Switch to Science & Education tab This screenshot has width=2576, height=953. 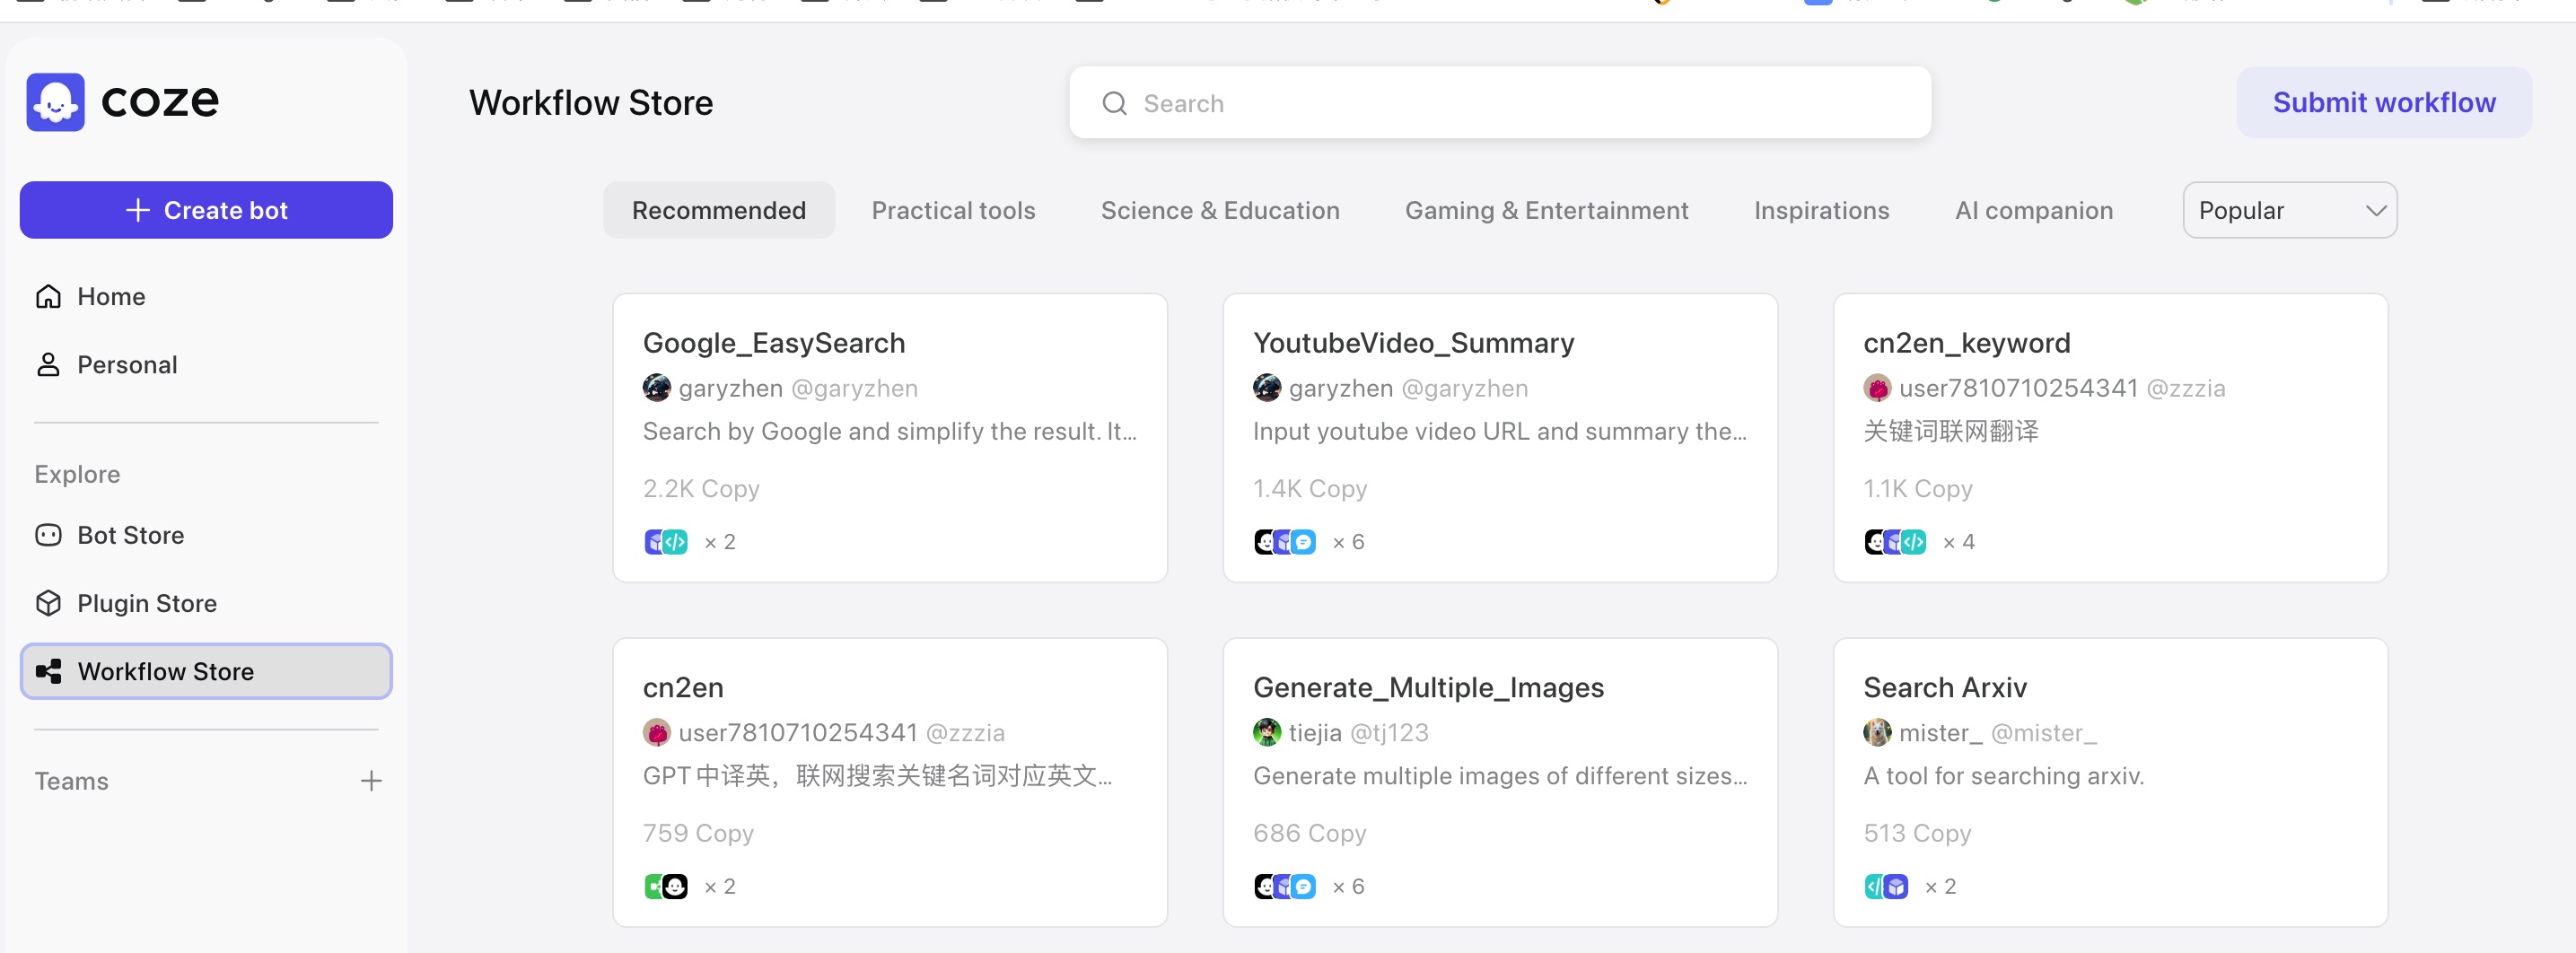(1219, 210)
